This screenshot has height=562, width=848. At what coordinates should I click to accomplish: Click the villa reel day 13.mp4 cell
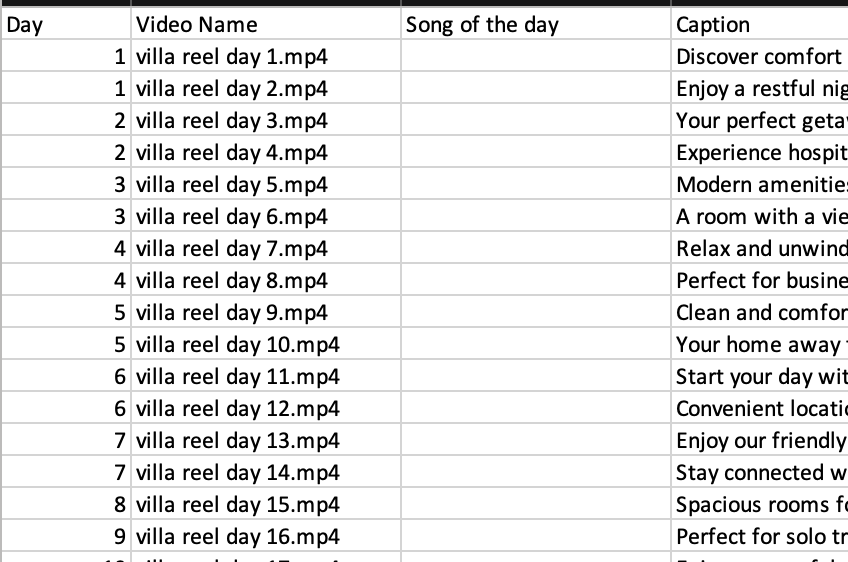click(266, 441)
